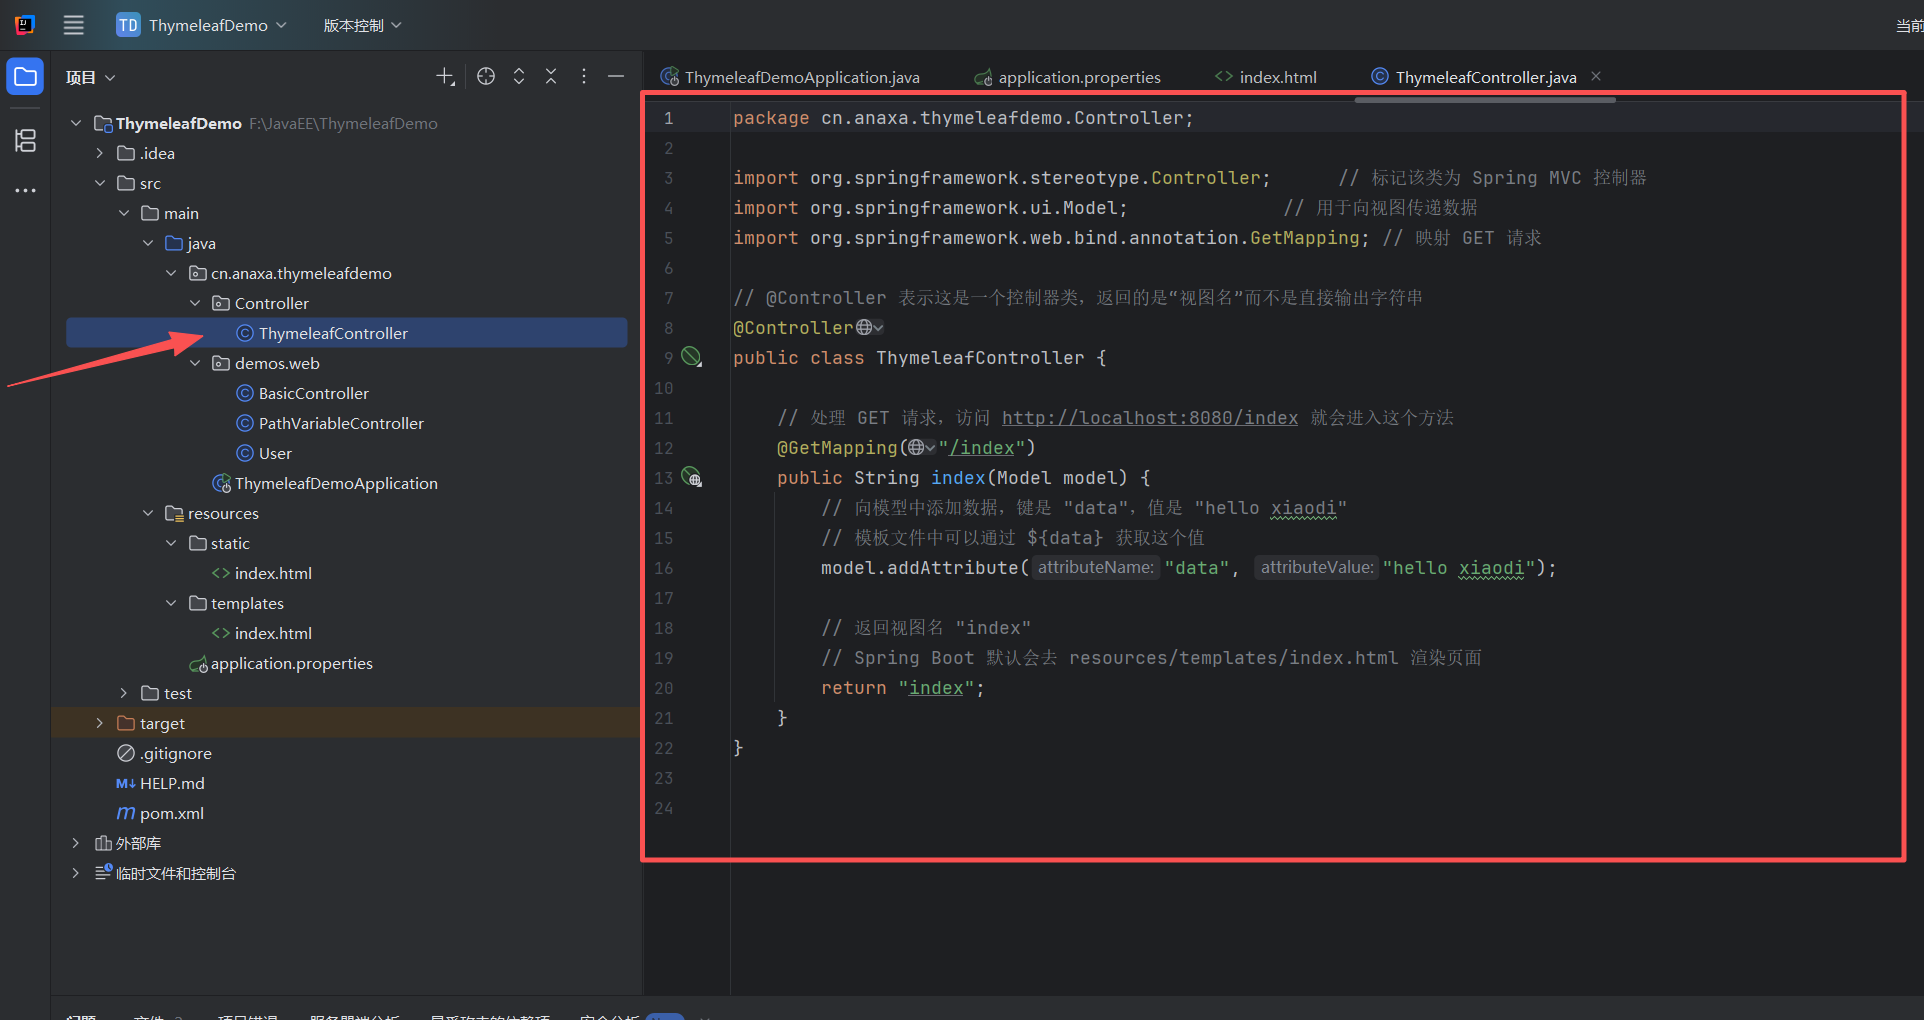Close ThymeleafController.java tab
The image size is (1924, 1020).
[x=1596, y=76]
